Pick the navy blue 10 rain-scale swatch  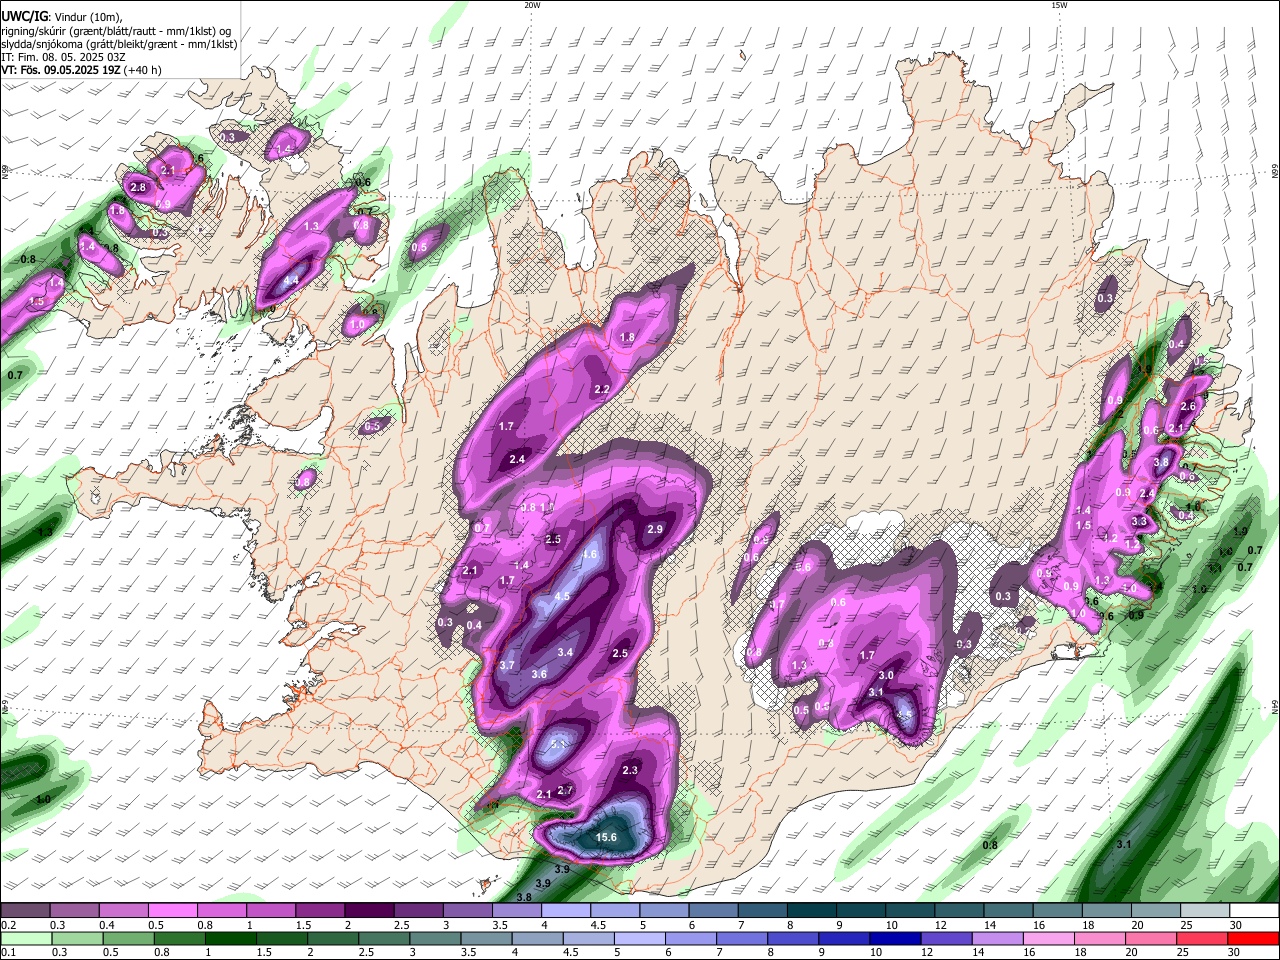pyautogui.click(x=896, y=939)
